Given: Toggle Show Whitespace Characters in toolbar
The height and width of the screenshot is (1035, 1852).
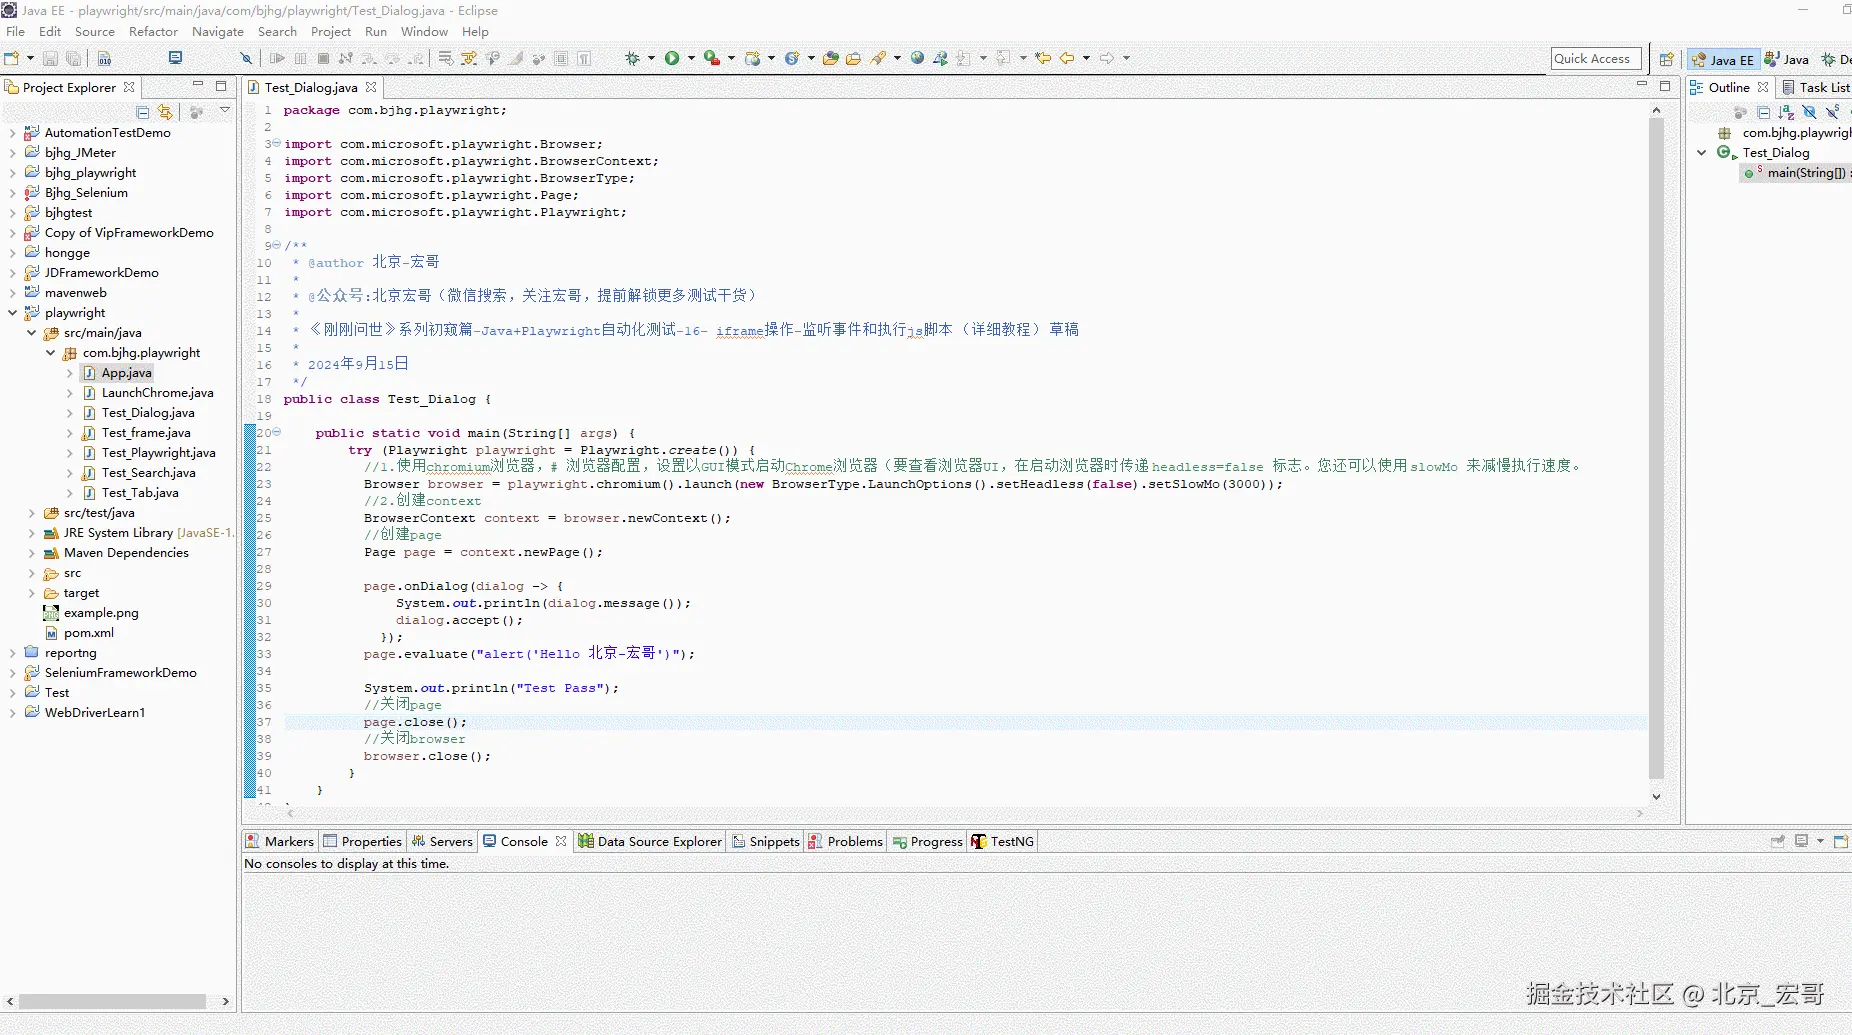Looking at the screenshot, I should pyautogui.click(x=584, y=58).
